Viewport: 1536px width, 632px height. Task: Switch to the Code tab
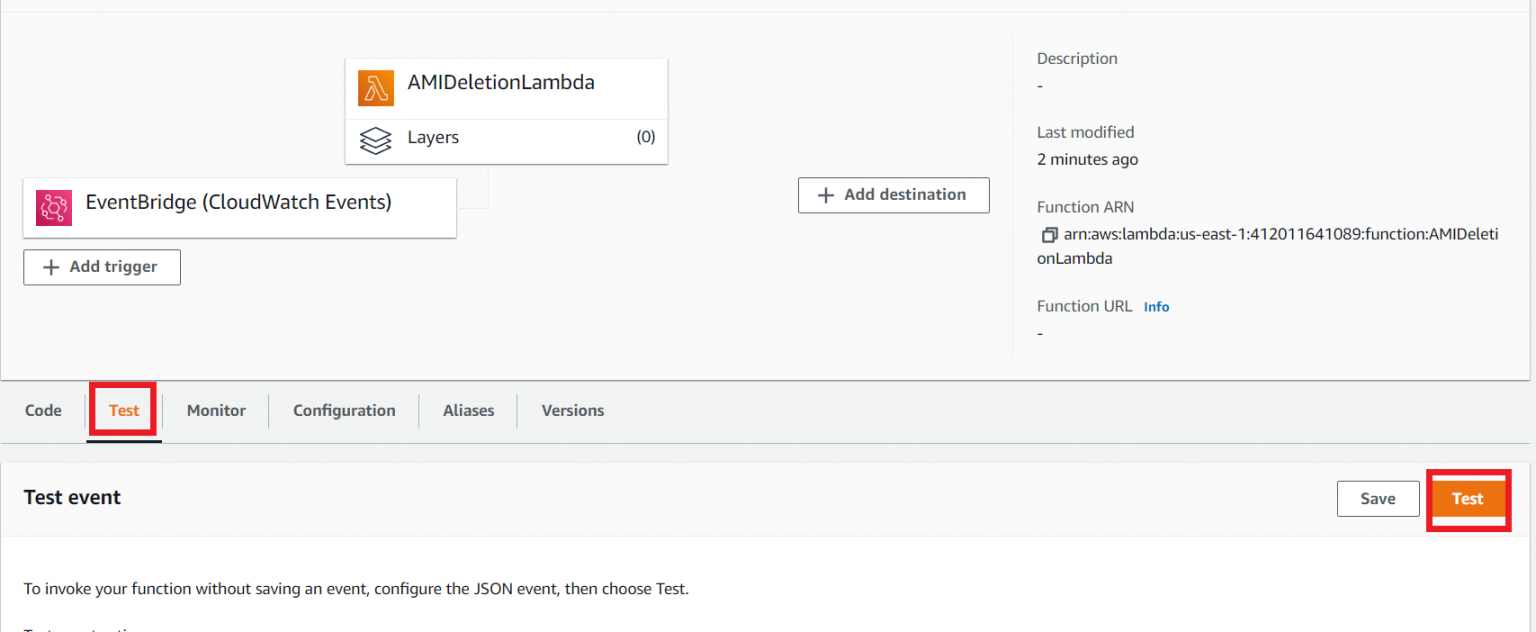[x=43, y=410]
